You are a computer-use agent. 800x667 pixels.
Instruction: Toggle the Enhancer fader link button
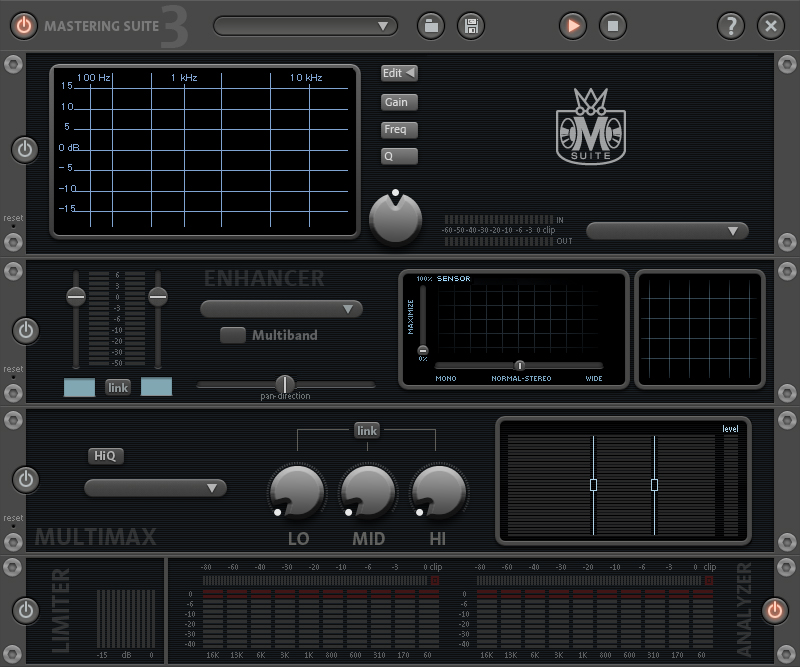(118, 388)
